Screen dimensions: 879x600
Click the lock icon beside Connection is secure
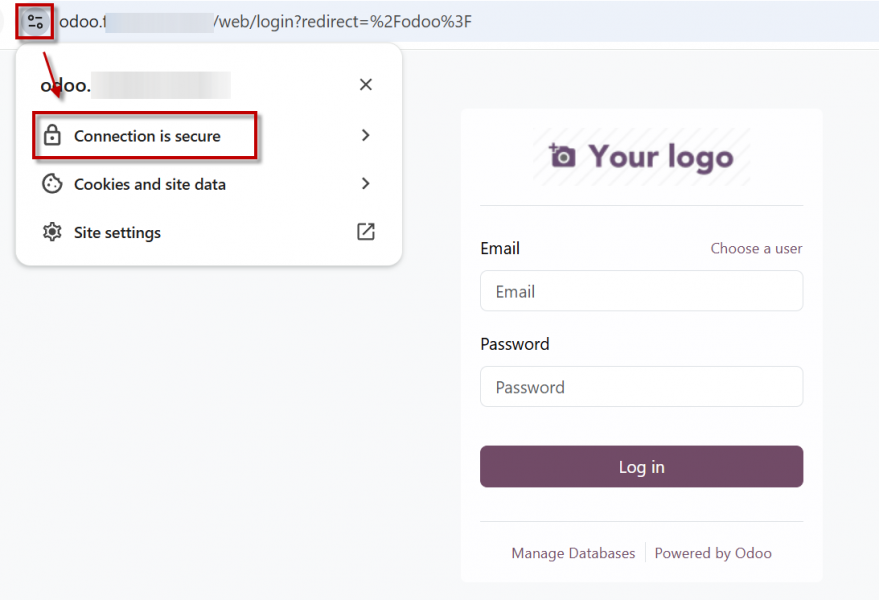[52, 136]
